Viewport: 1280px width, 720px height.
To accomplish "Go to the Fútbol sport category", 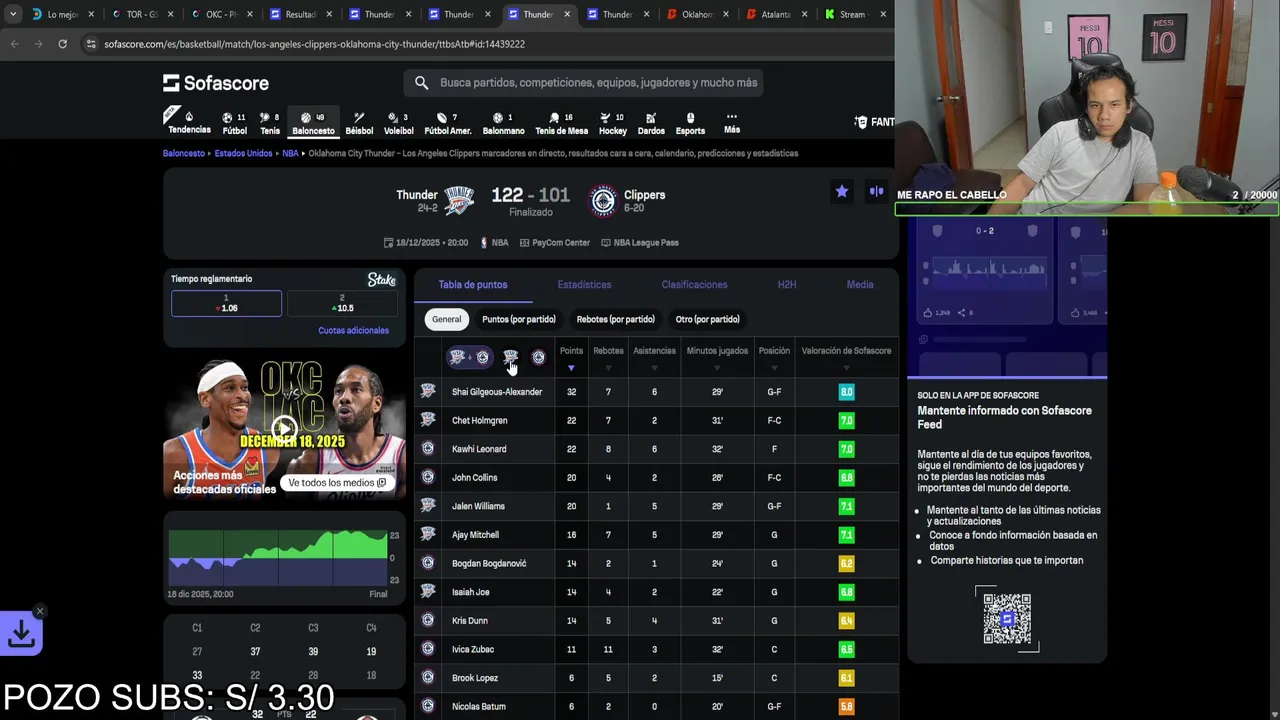I will 234,123.
